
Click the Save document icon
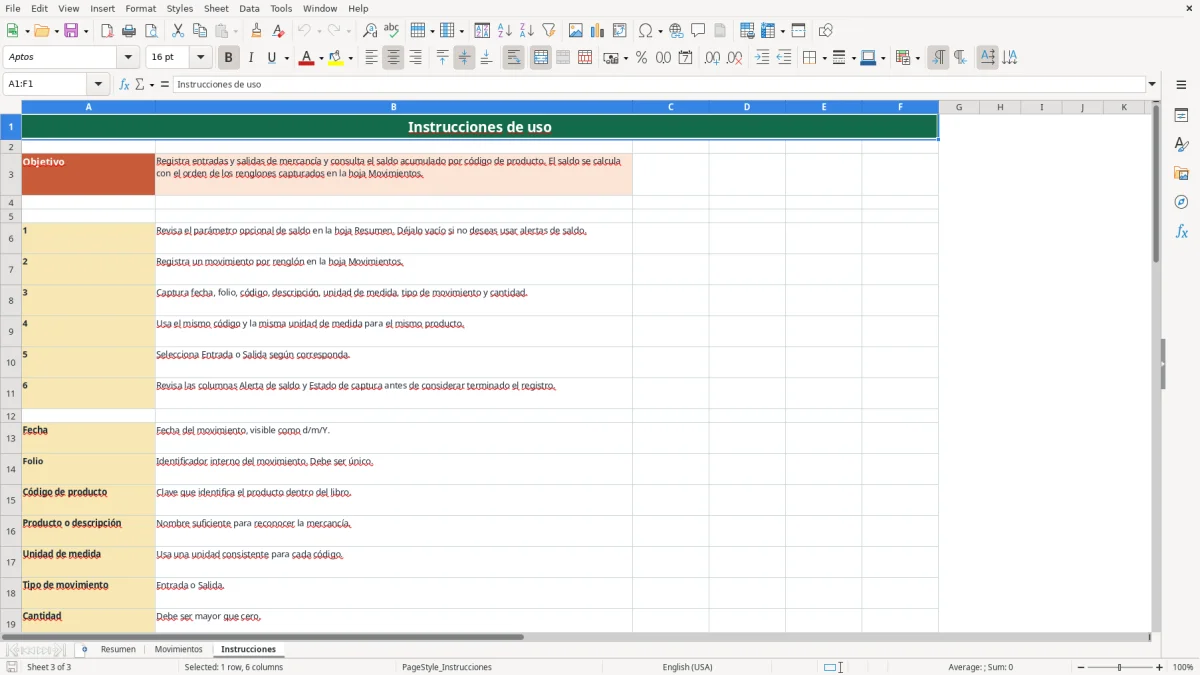tap(71, 31)
